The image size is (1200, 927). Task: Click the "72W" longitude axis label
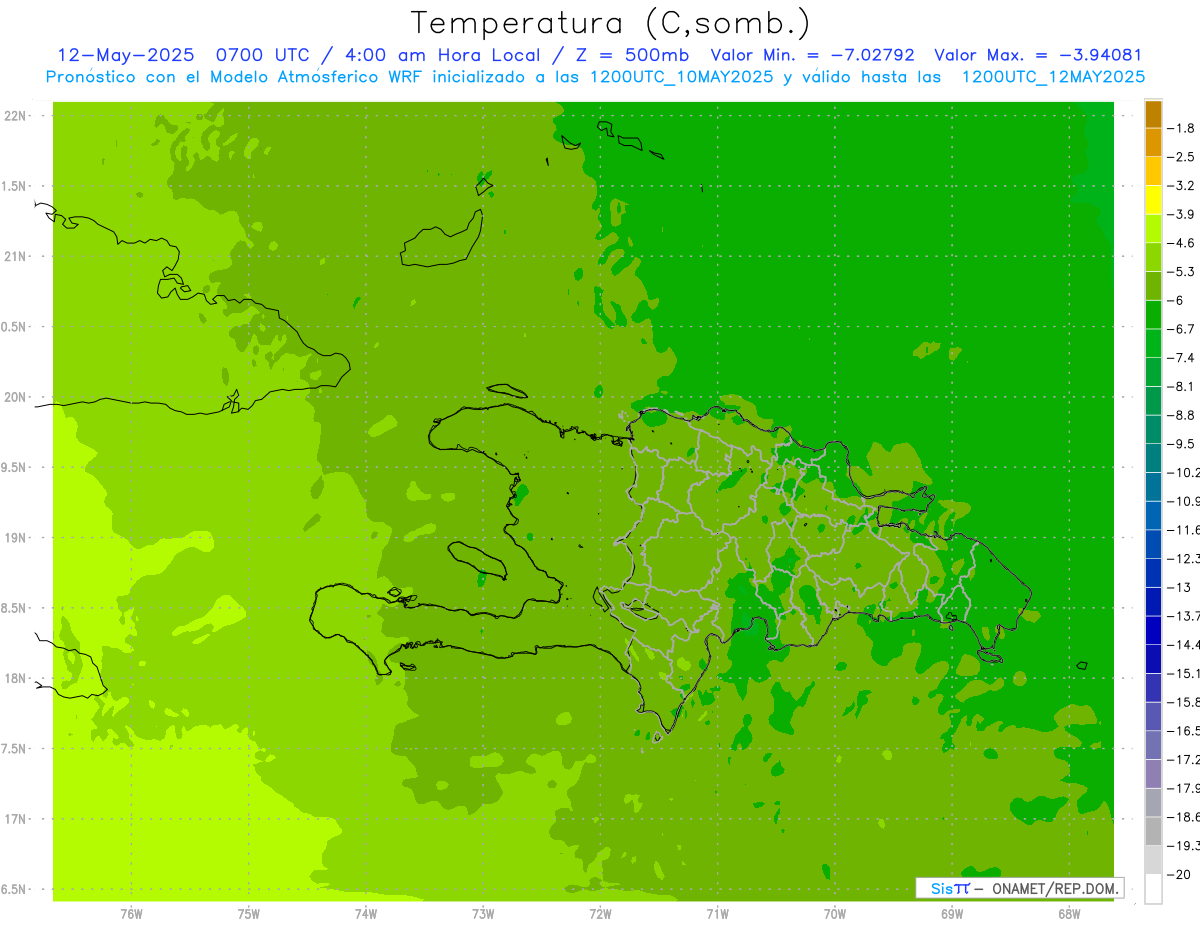pos(600,913)
